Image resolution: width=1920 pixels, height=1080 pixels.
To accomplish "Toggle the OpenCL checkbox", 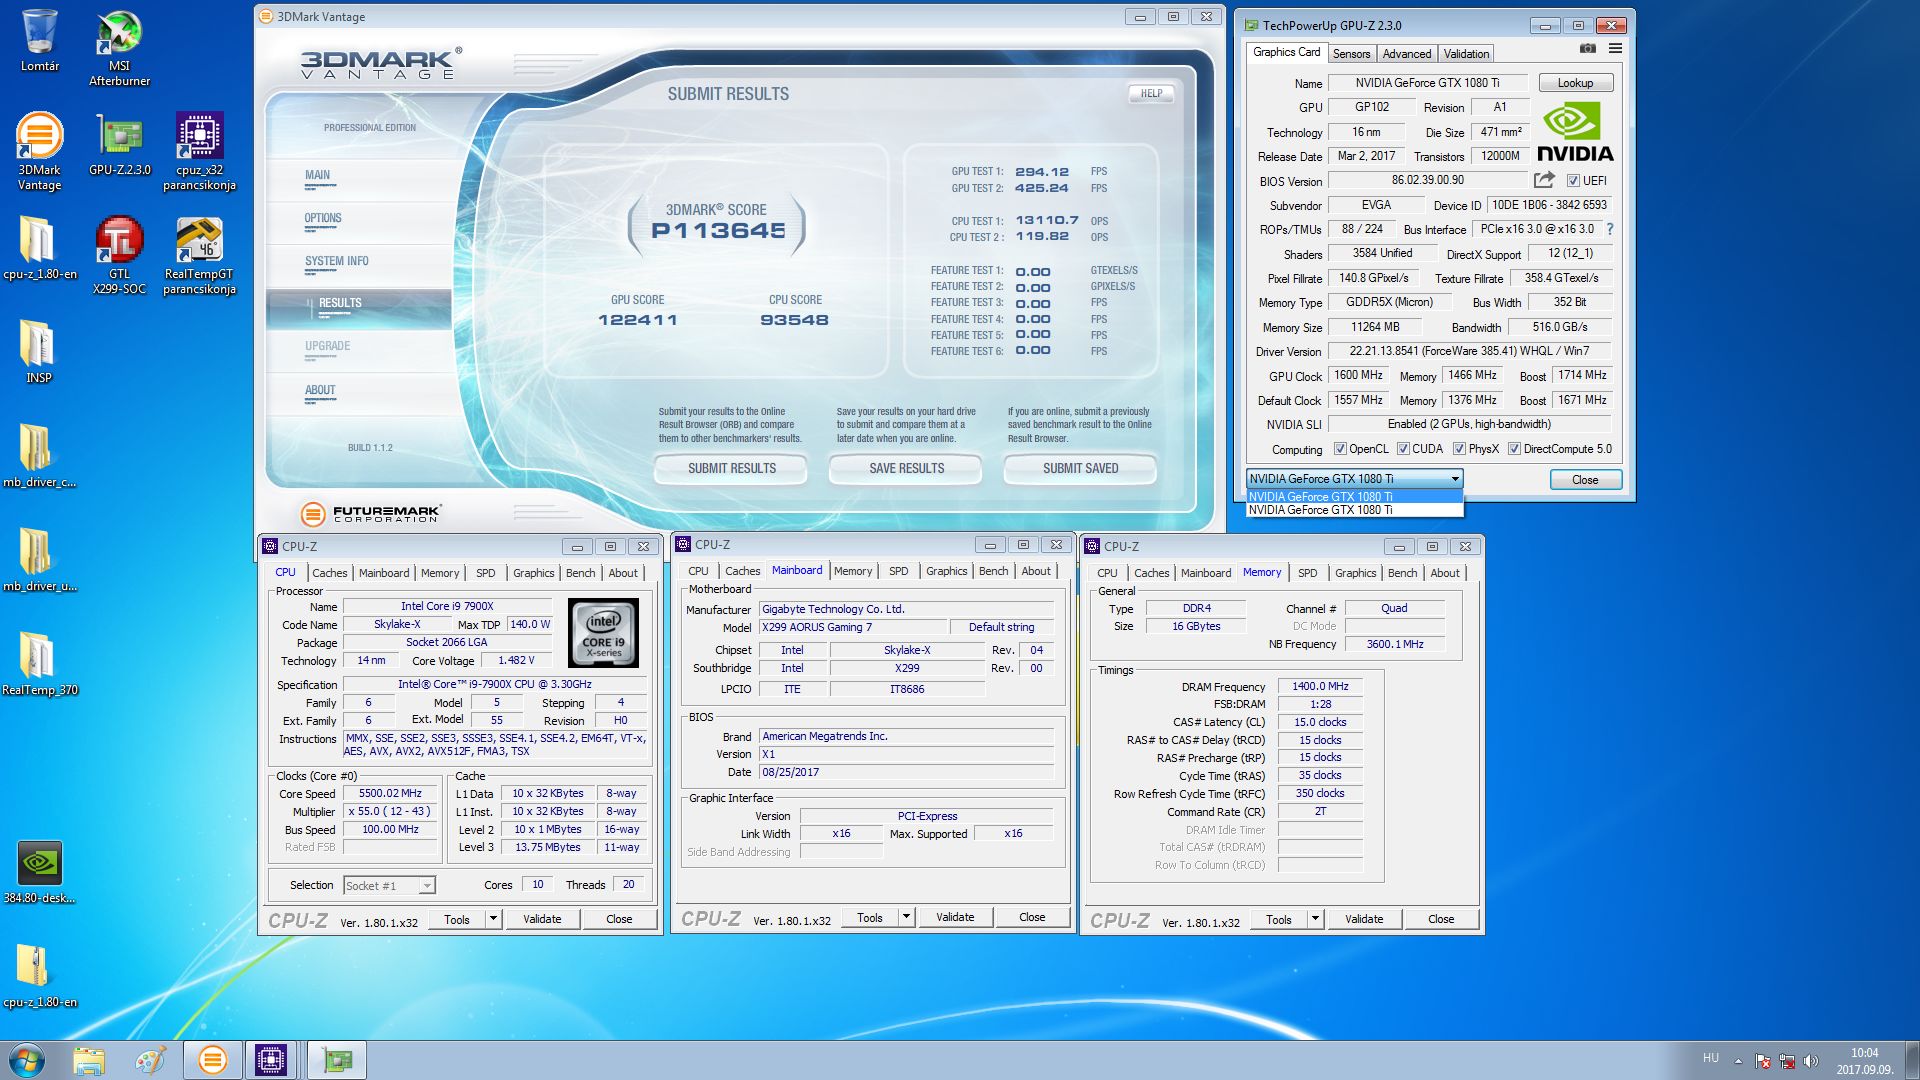I will pyautogui.click(x=1340, y=449).
